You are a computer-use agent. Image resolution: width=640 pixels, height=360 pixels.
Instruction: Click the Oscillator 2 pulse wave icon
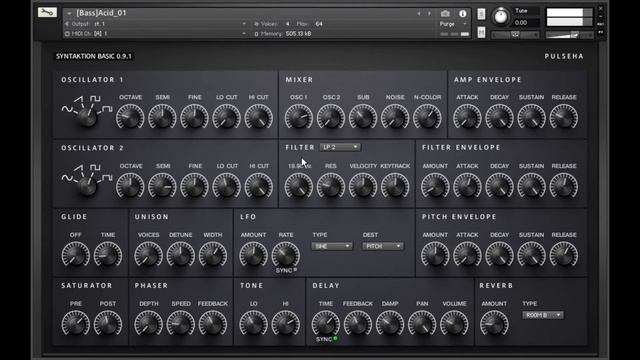pyautogui.click(x=107, y=178)
